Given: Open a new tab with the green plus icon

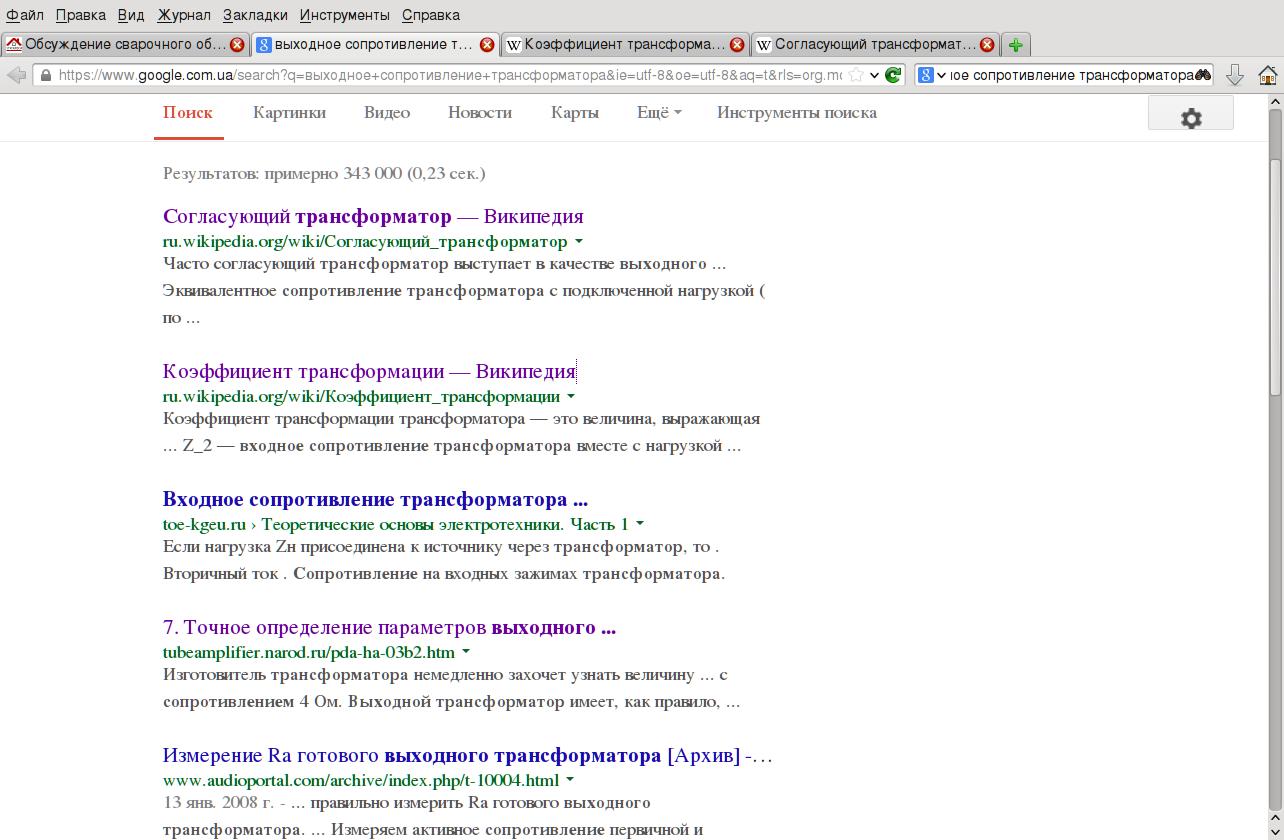Looking at the screenshot, I should click(x=1015, y=45).
